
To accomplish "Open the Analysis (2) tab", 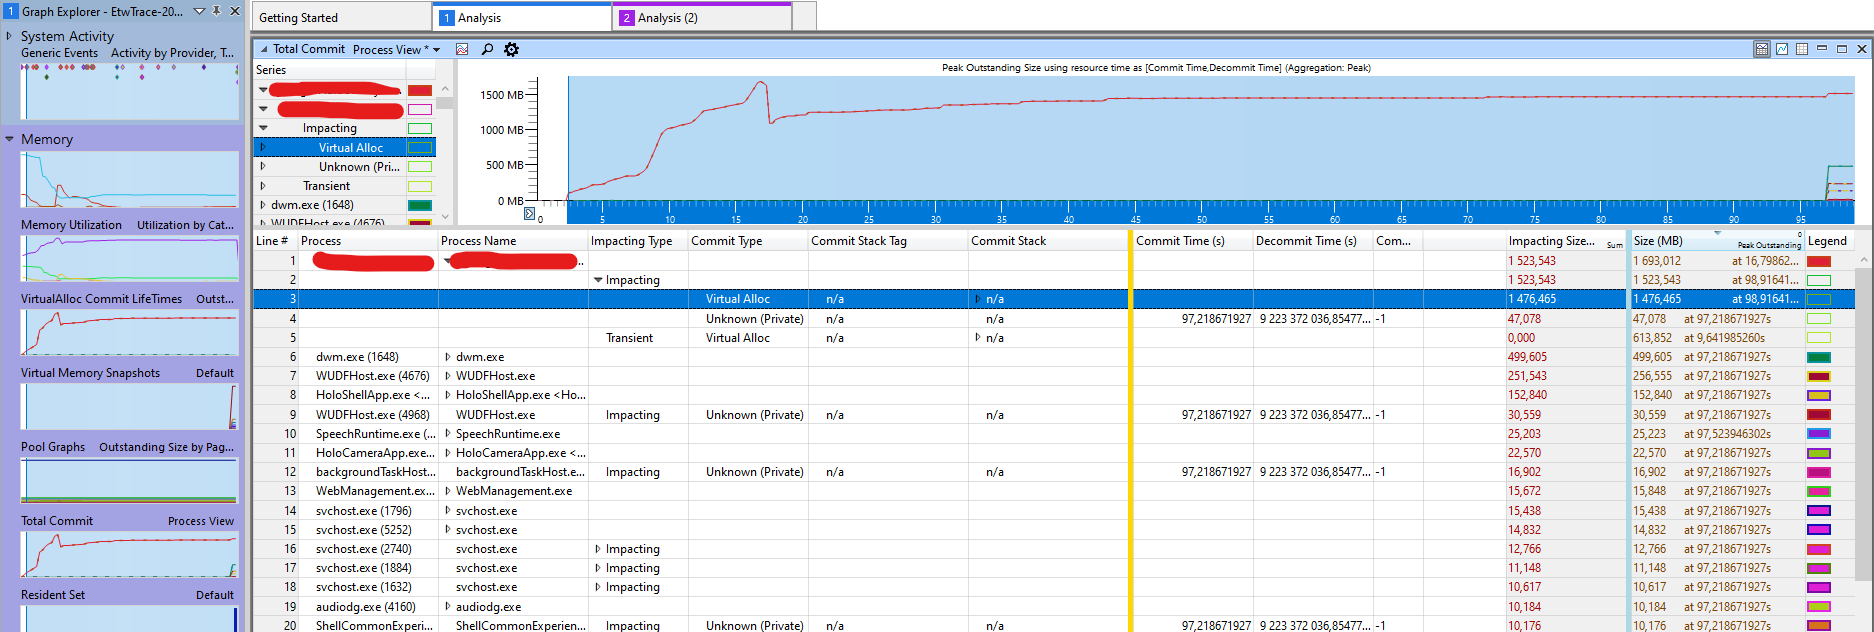I will pos(702,18).
